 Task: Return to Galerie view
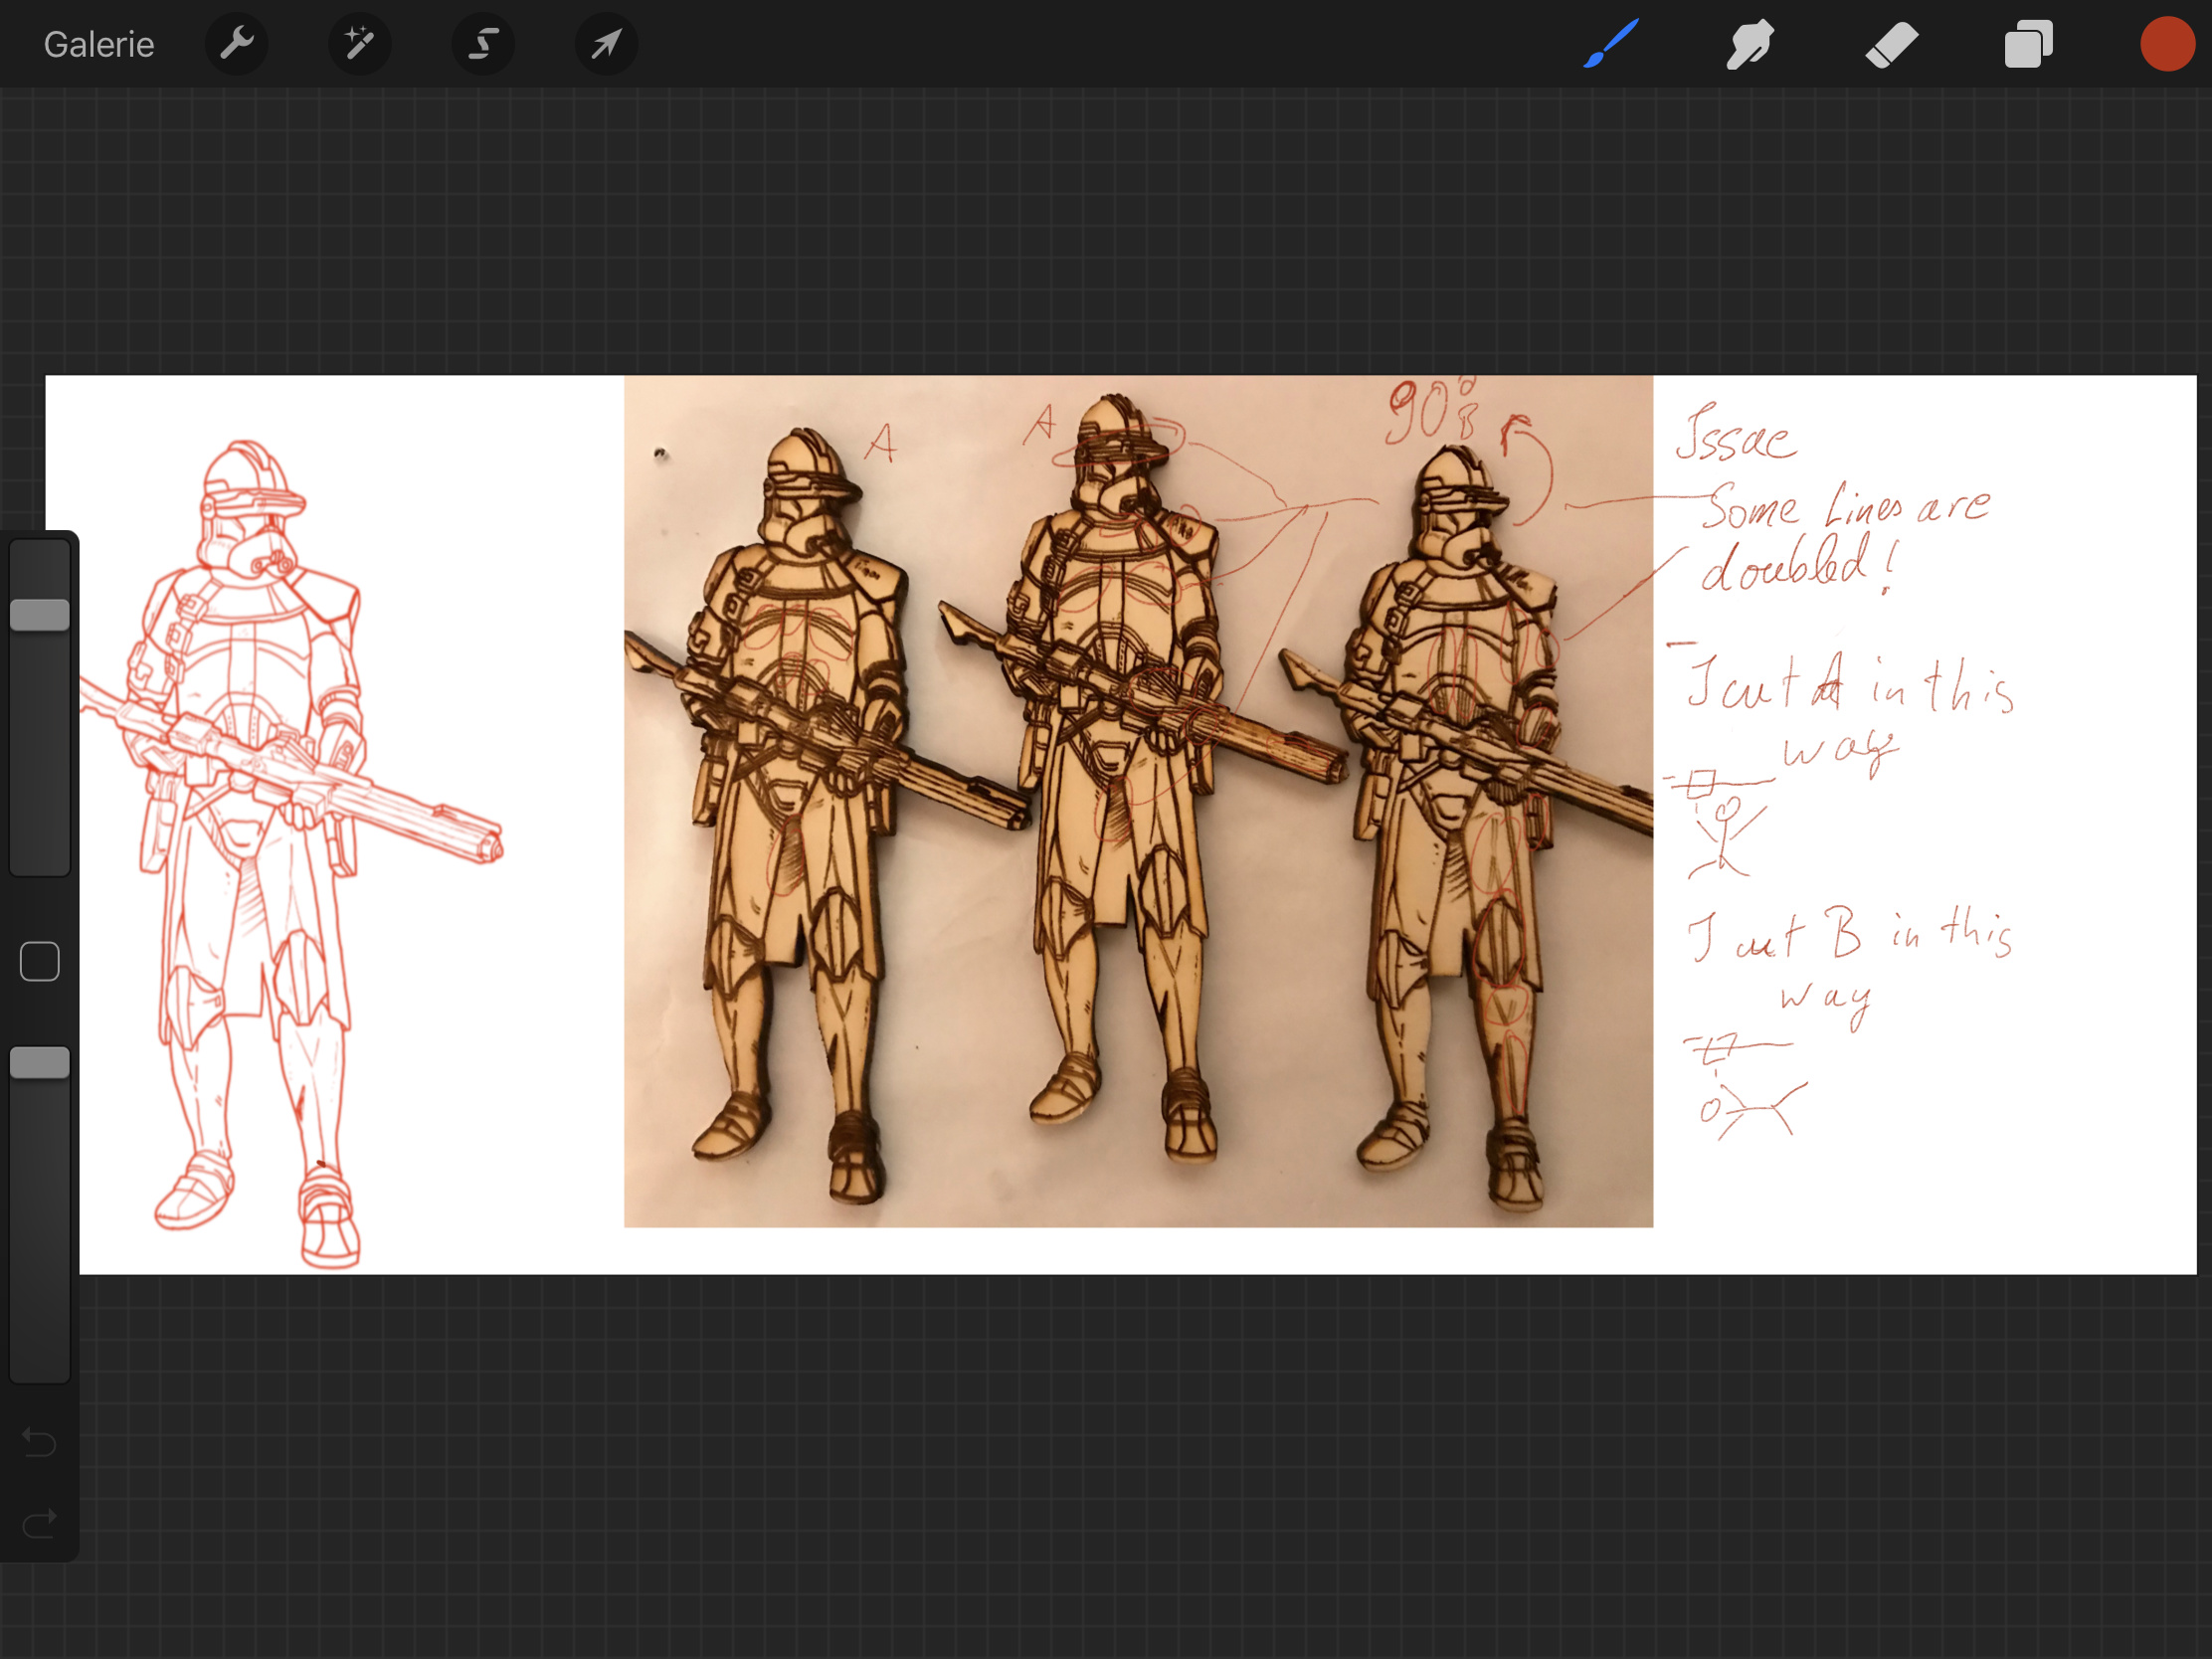99,45
